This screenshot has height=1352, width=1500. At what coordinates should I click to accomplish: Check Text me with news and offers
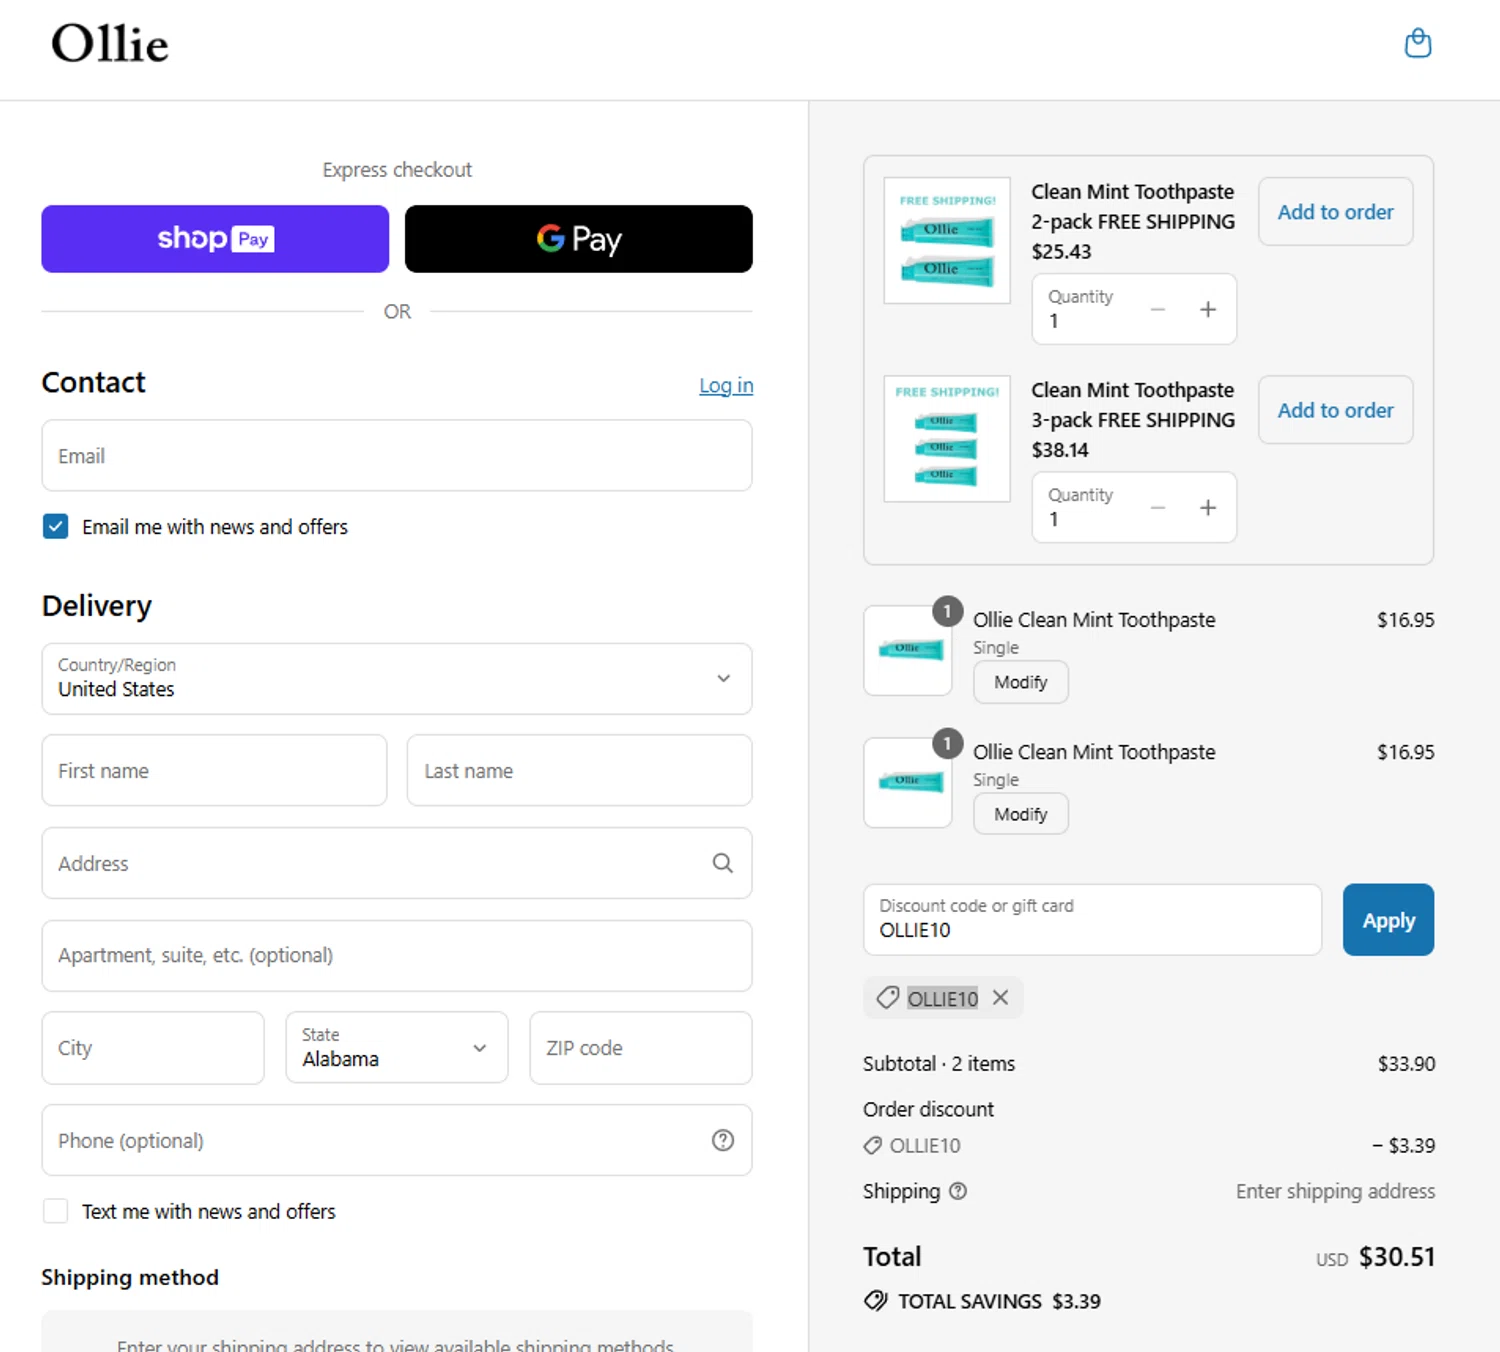(x=56, y=1211)
